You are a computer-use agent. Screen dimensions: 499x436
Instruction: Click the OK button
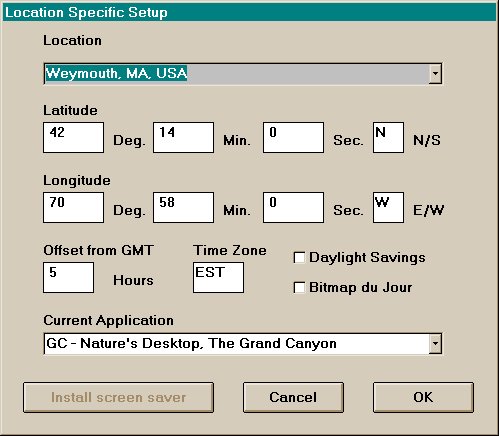423,397
